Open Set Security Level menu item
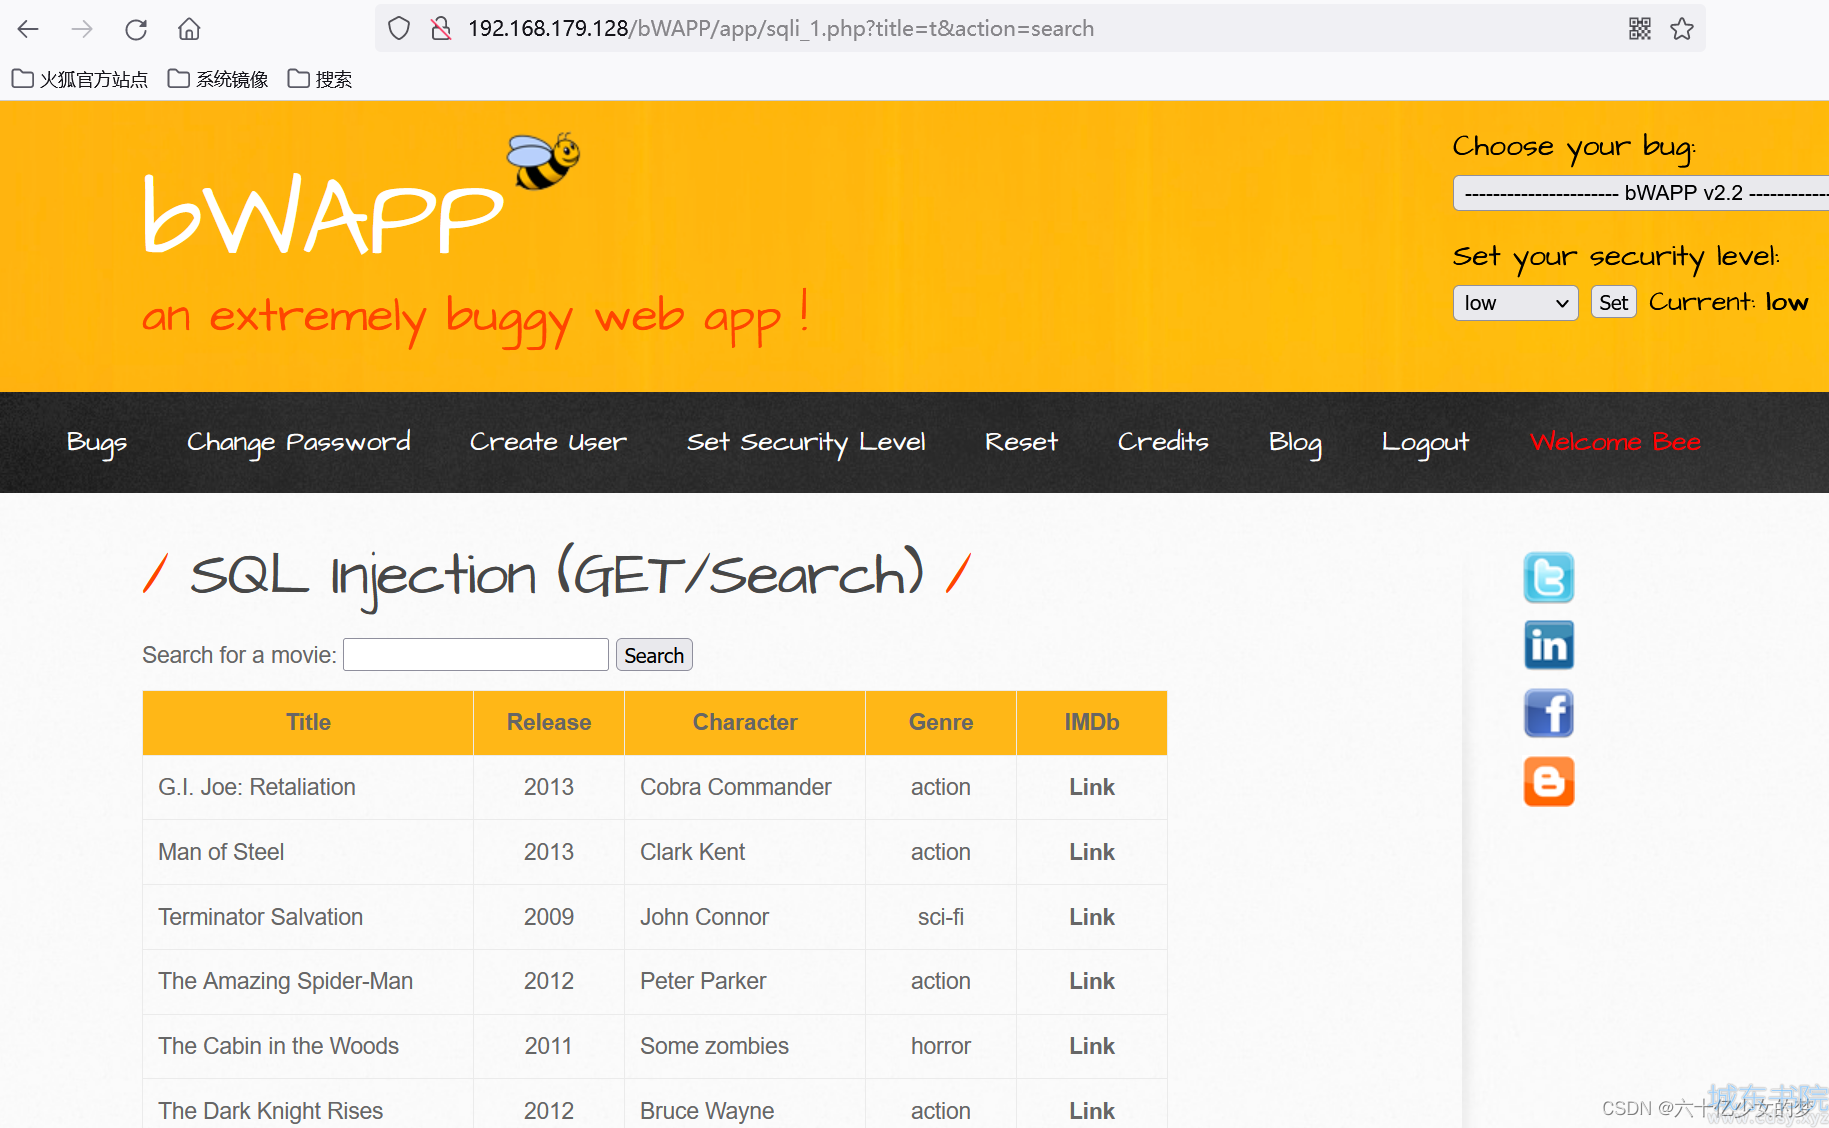1829x1128 pixels. (x=806, y=442)
